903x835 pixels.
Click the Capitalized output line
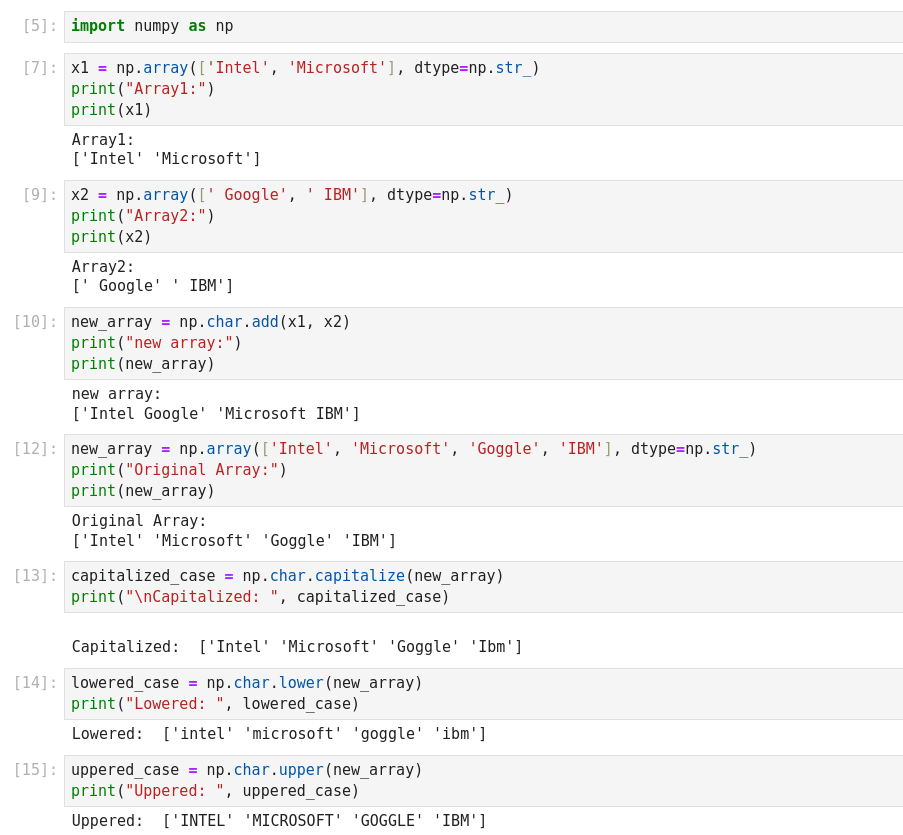point(297,647)
